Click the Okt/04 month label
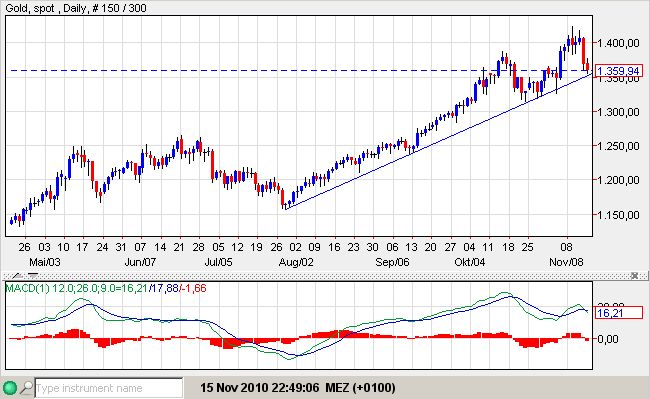 click(x=470, y=262)
